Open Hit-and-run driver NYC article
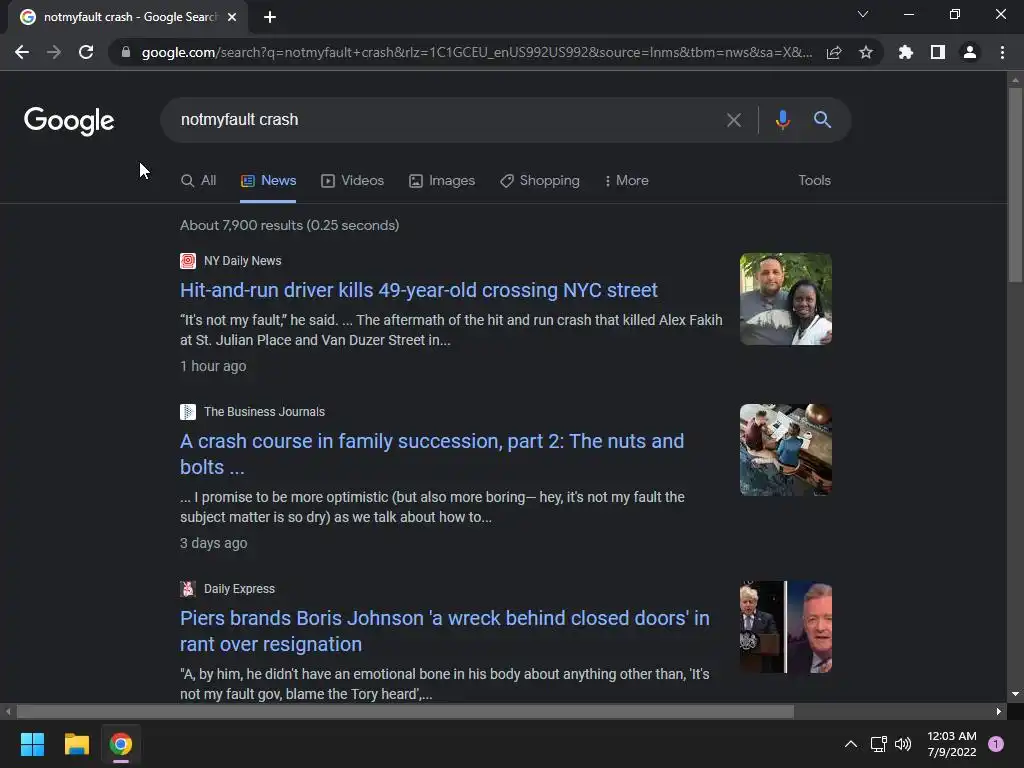 419,290
